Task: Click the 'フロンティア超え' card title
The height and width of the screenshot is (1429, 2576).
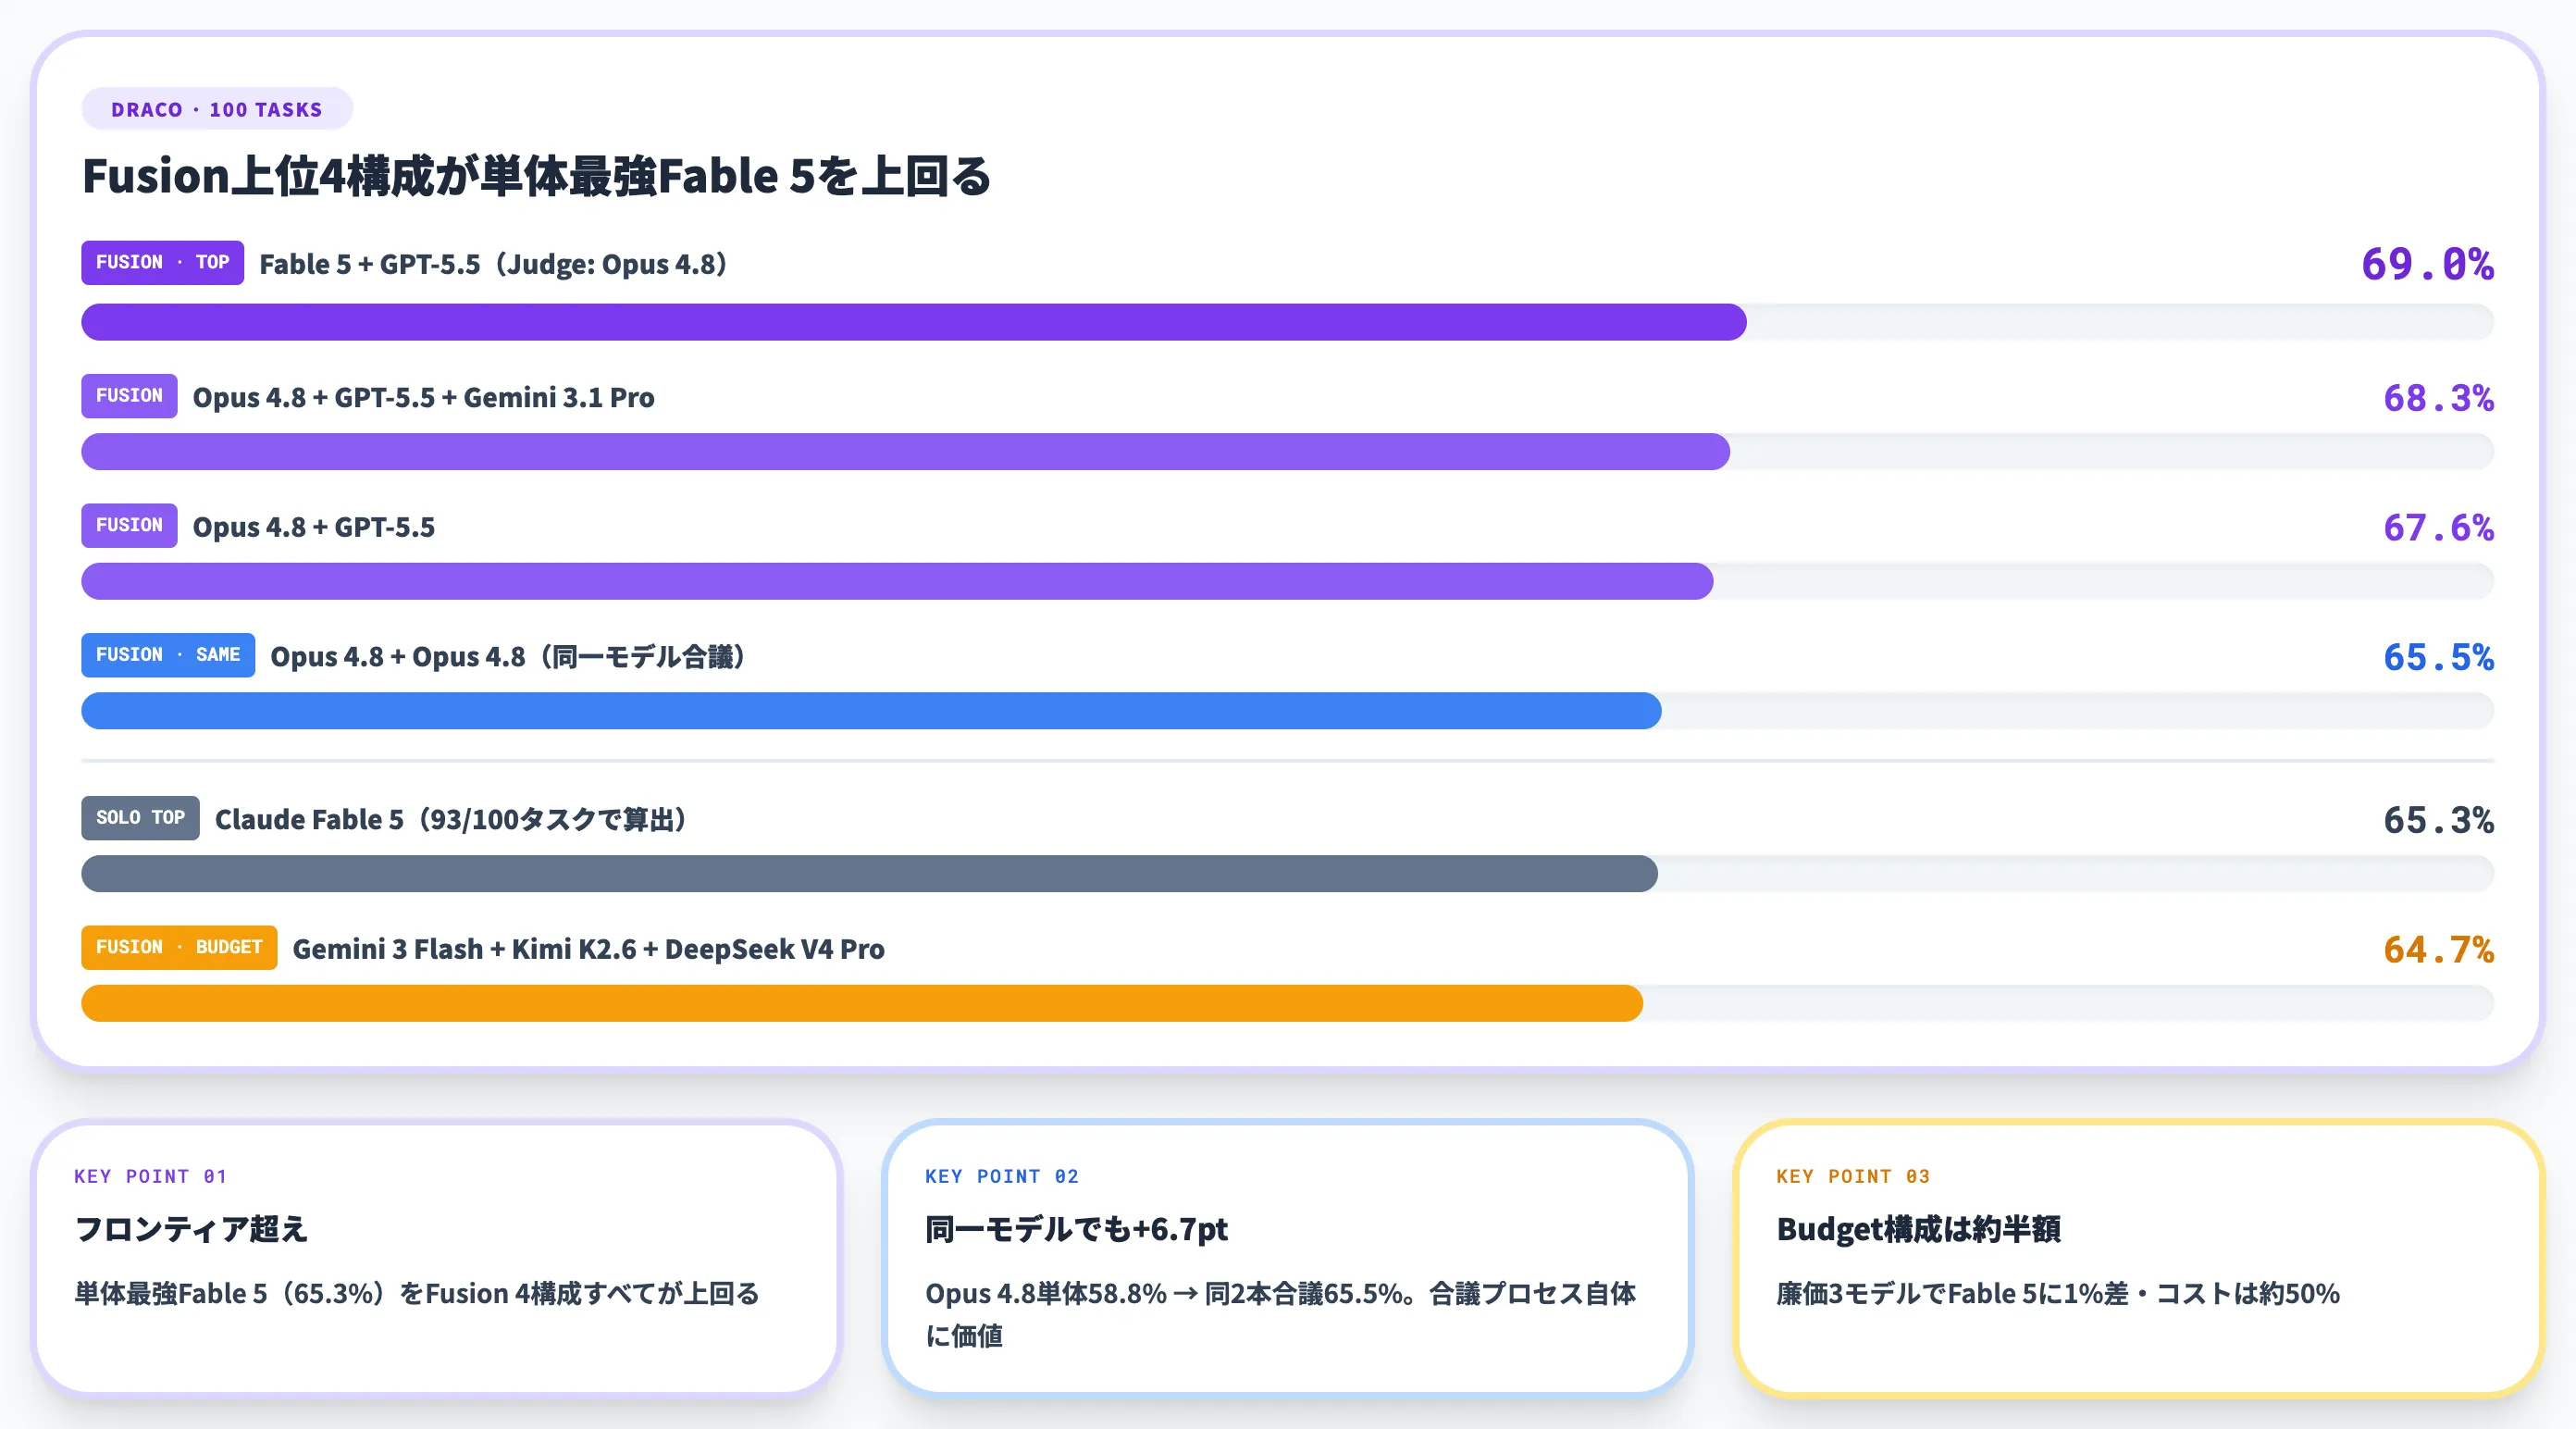Action: tap(191, 1229)
